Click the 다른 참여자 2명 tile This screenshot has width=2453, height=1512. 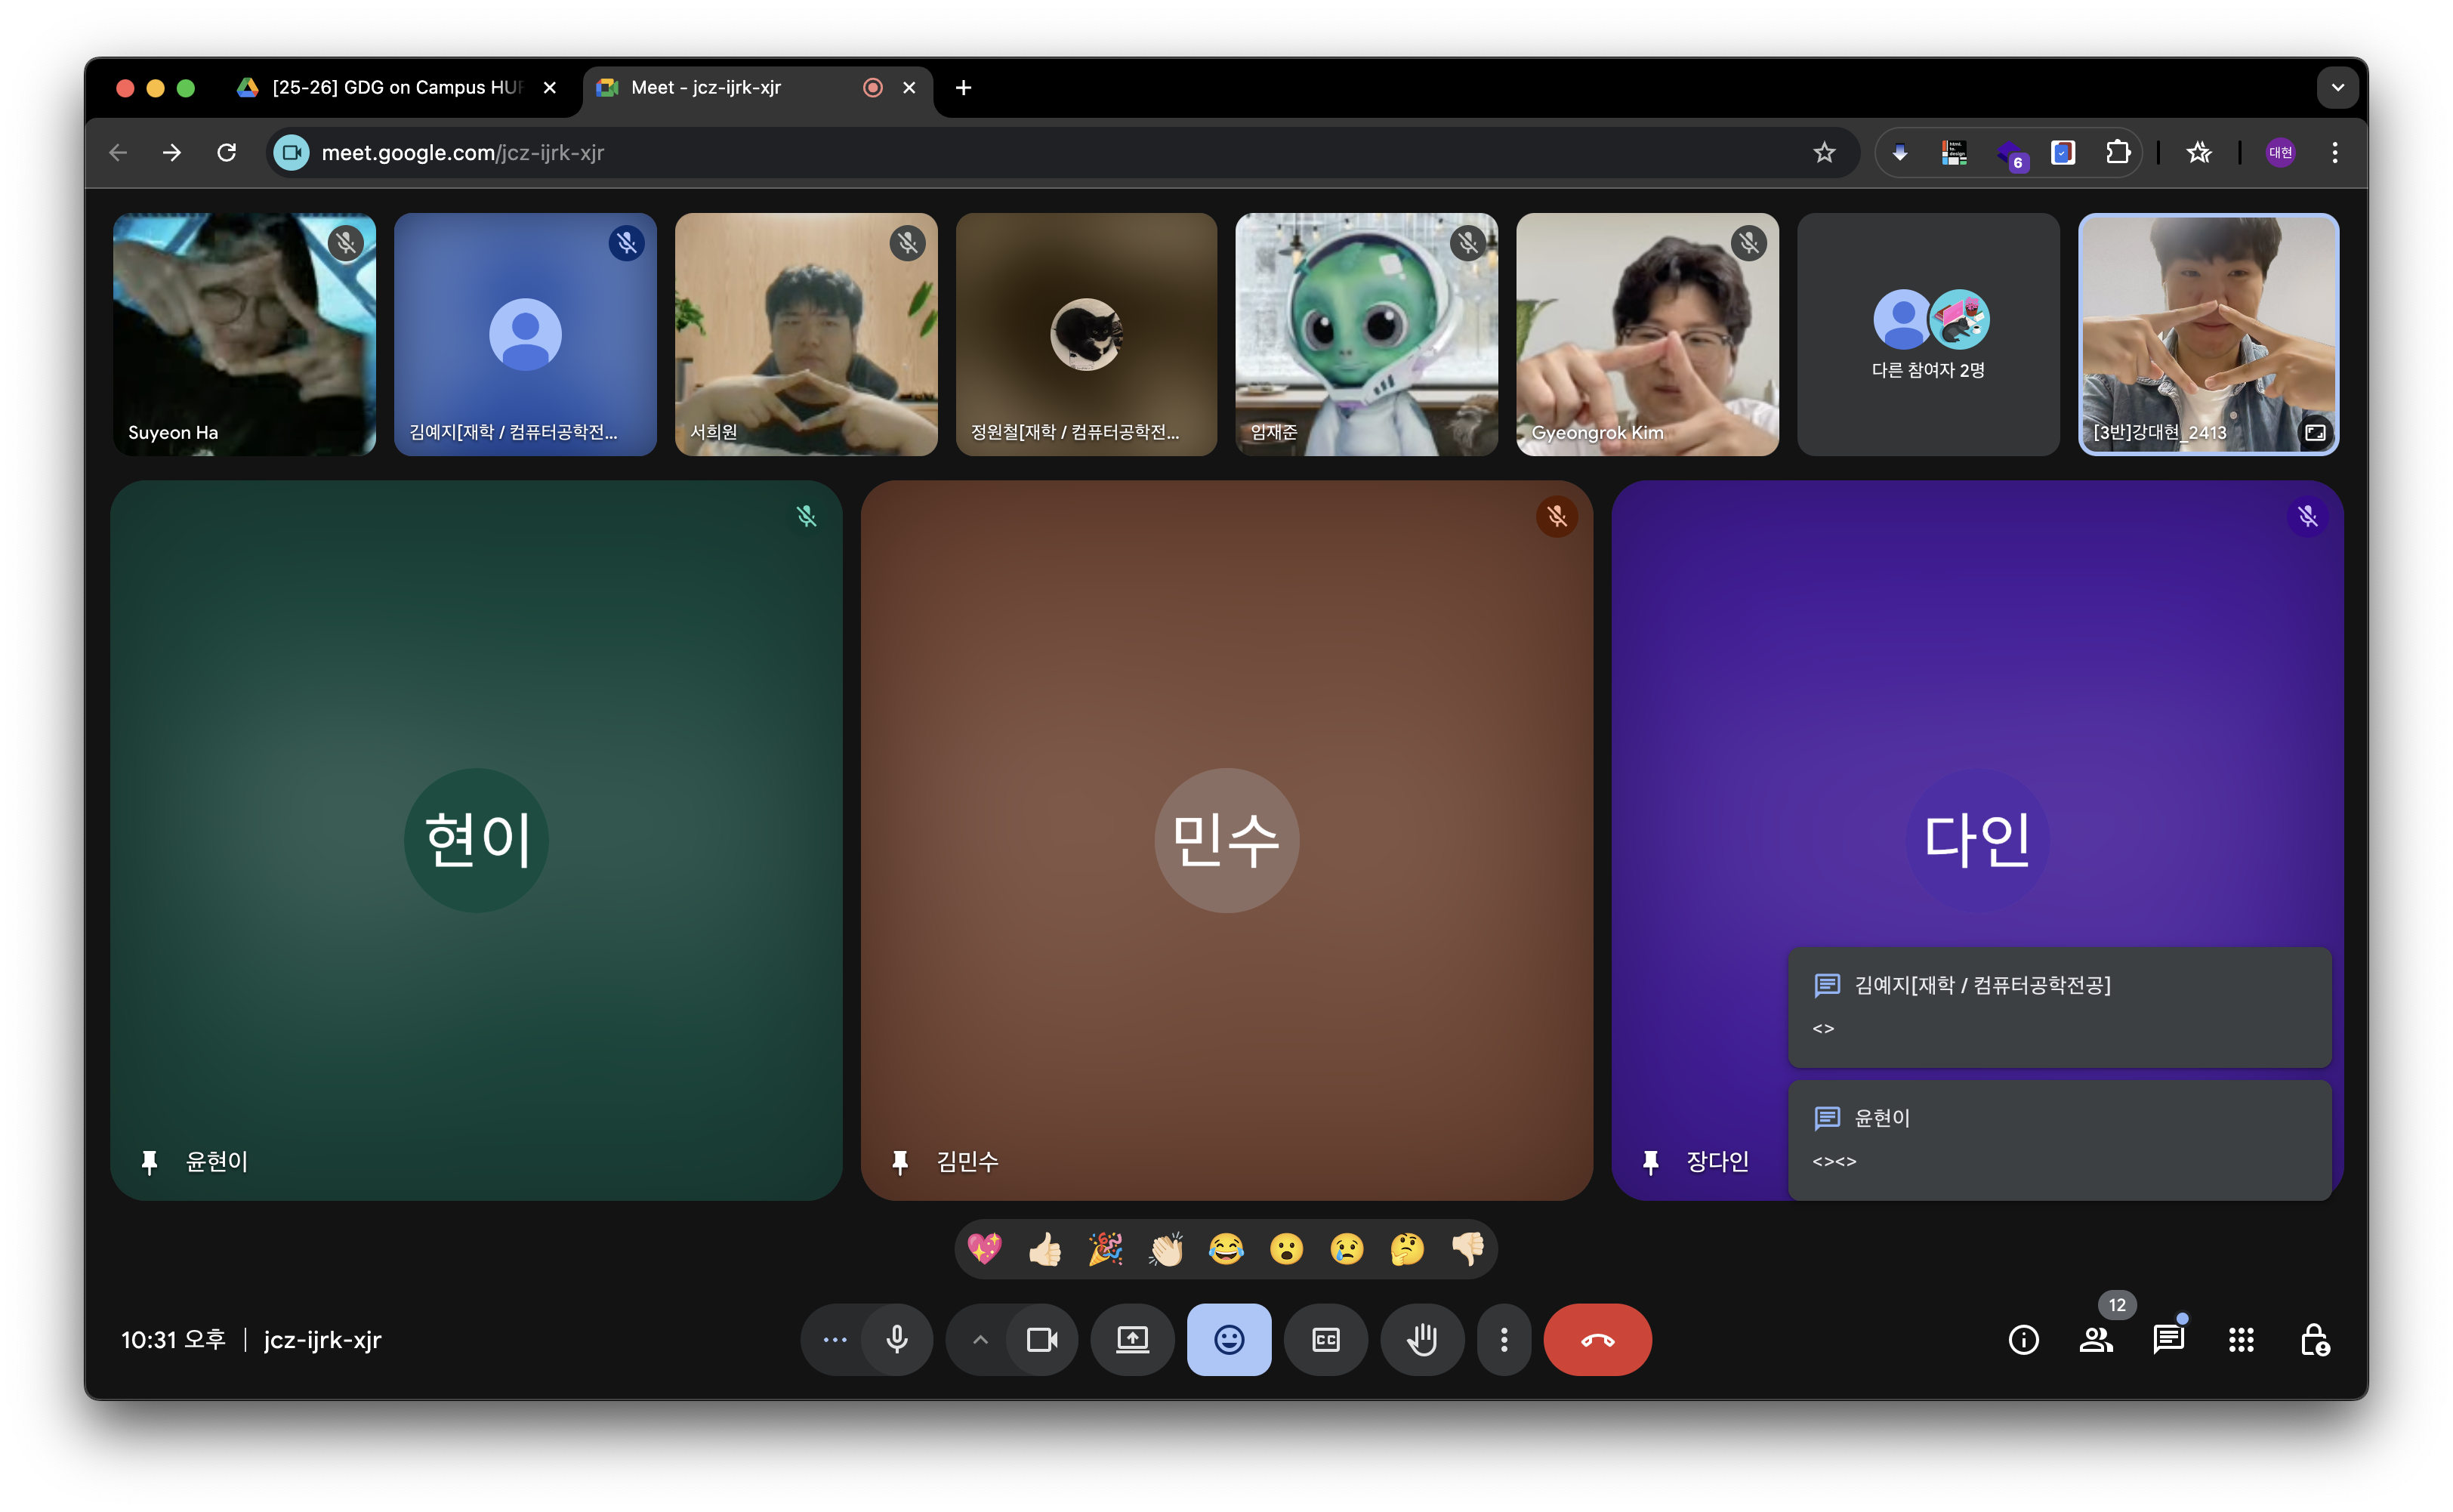point(1928,335)
